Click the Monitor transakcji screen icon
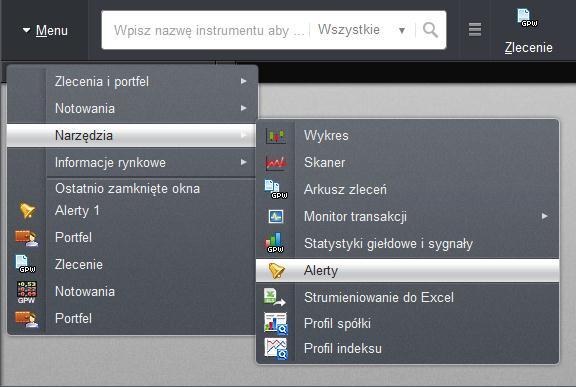The height and width of the screenshot is (387, 576). [276, 217]
